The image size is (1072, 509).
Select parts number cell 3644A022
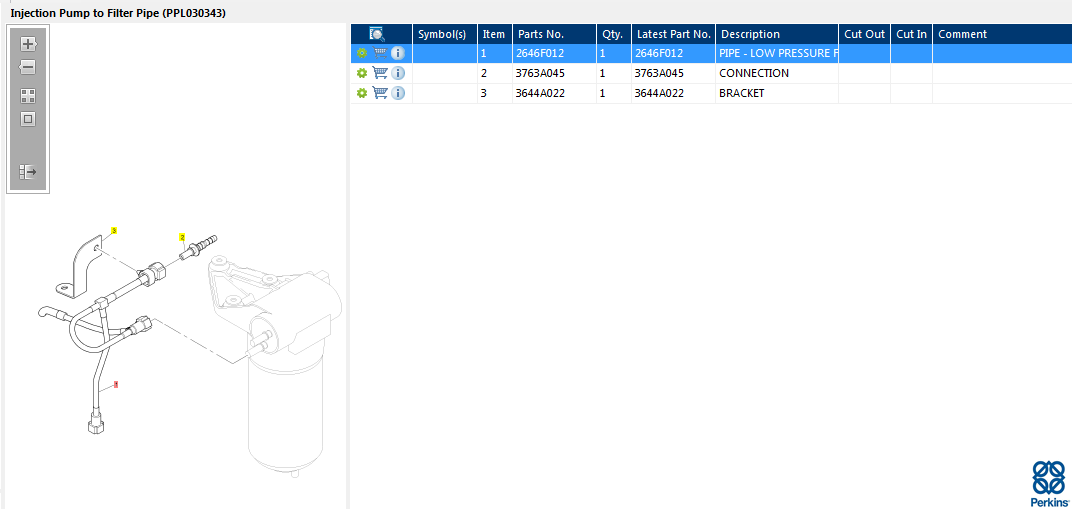tap(554, 94)
